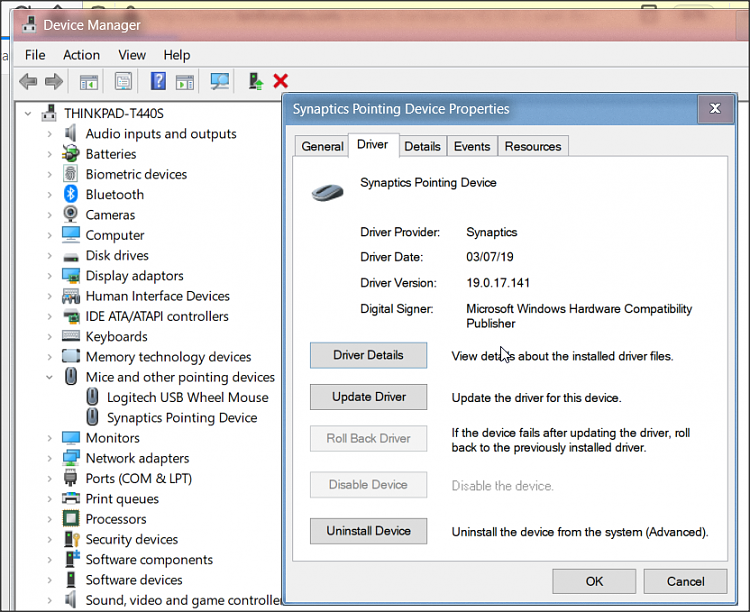Click the Forward arrow toolbar icon

(x=54, y=81)
